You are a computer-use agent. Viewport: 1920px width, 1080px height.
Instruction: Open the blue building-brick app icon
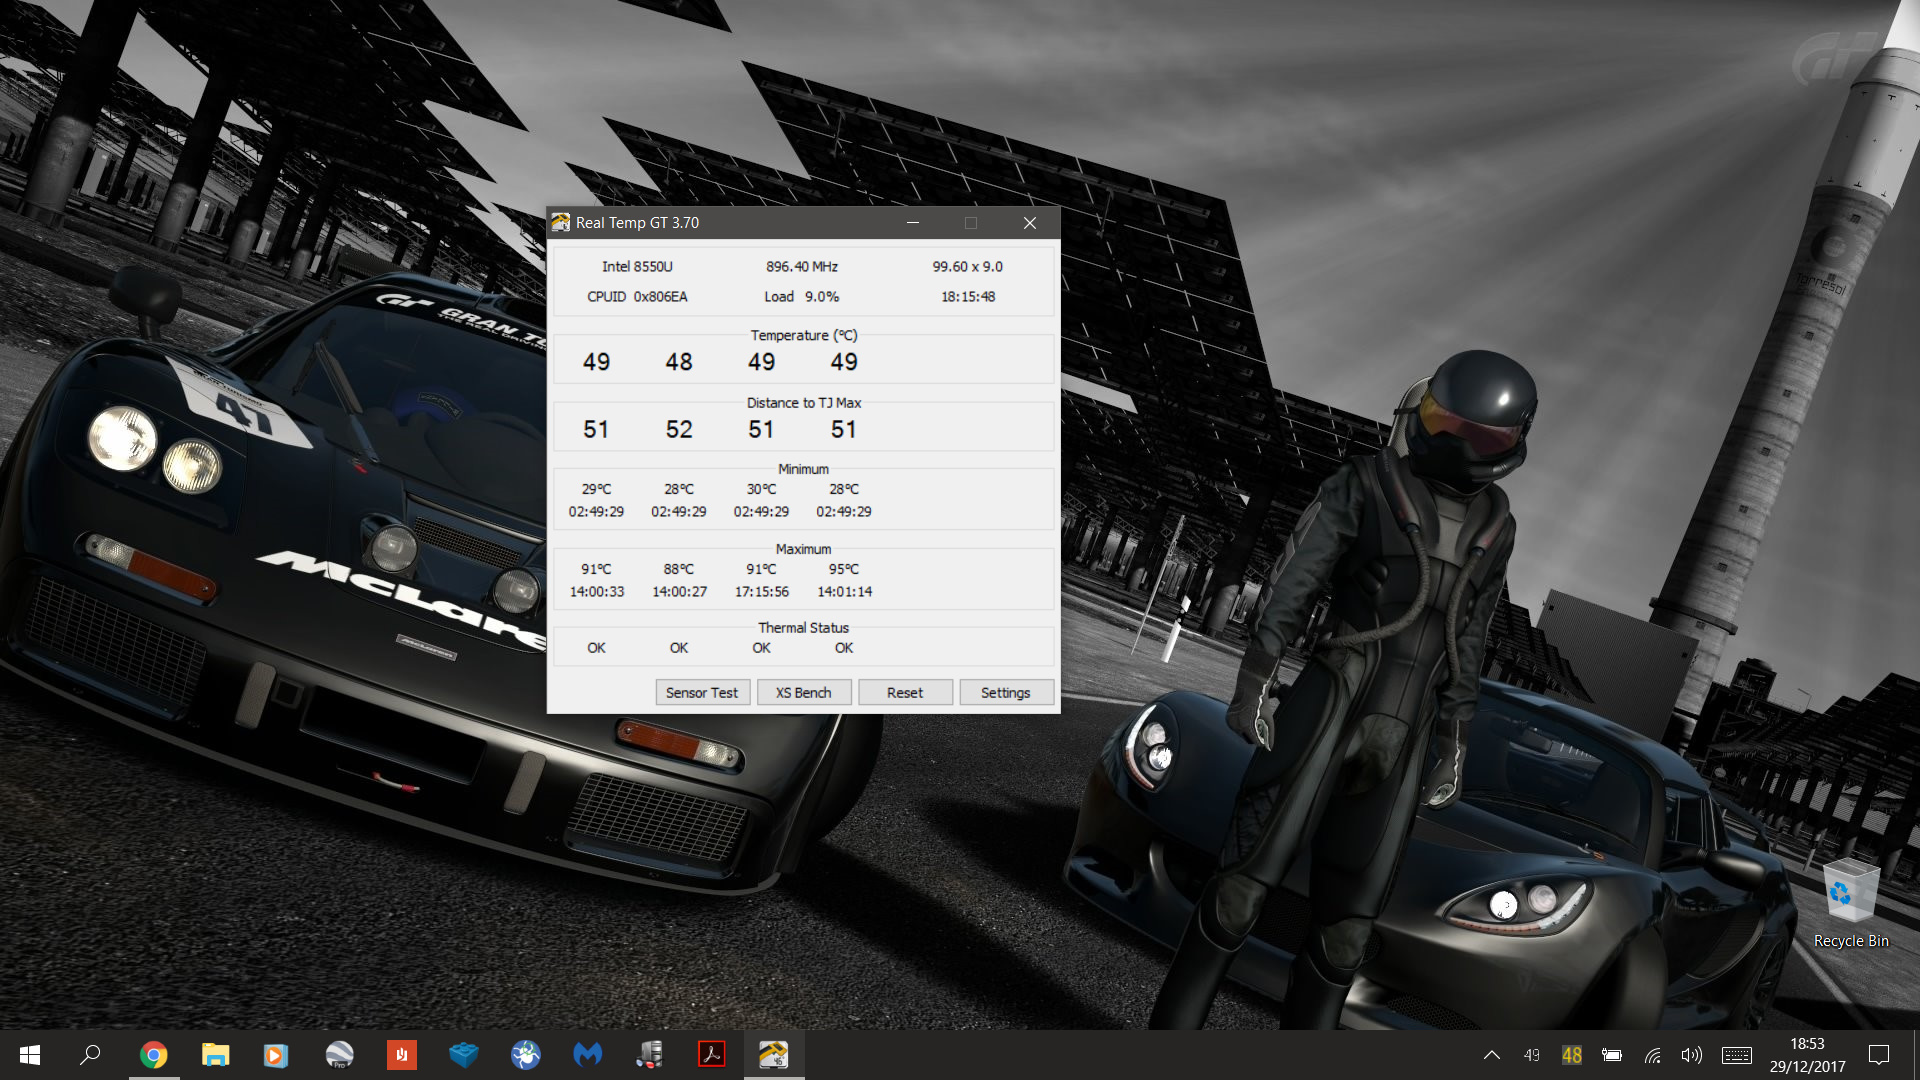tap(463, 1055)
